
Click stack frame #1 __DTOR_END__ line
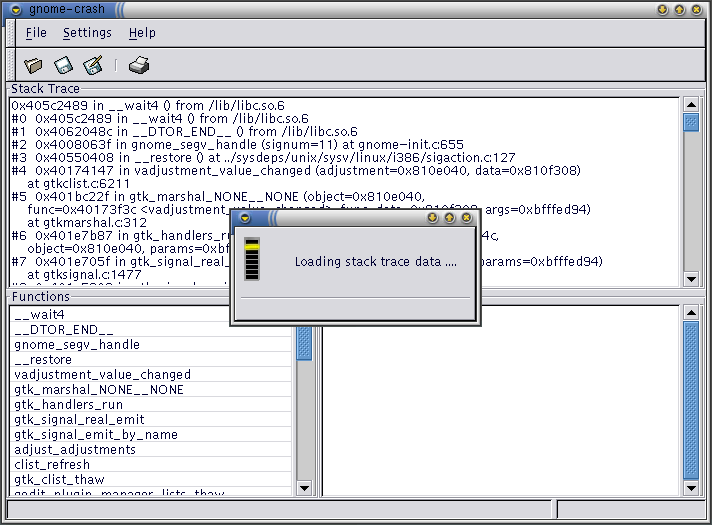tap(184, 131)
